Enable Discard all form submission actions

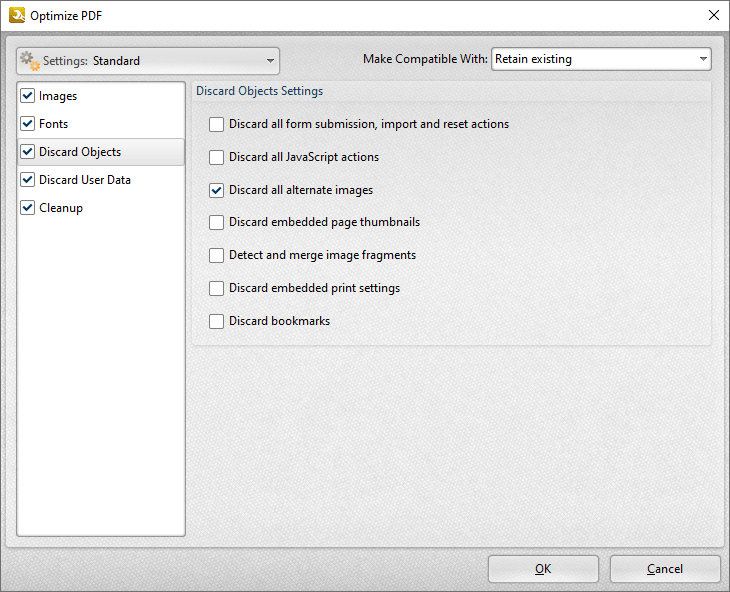[216, 124]
